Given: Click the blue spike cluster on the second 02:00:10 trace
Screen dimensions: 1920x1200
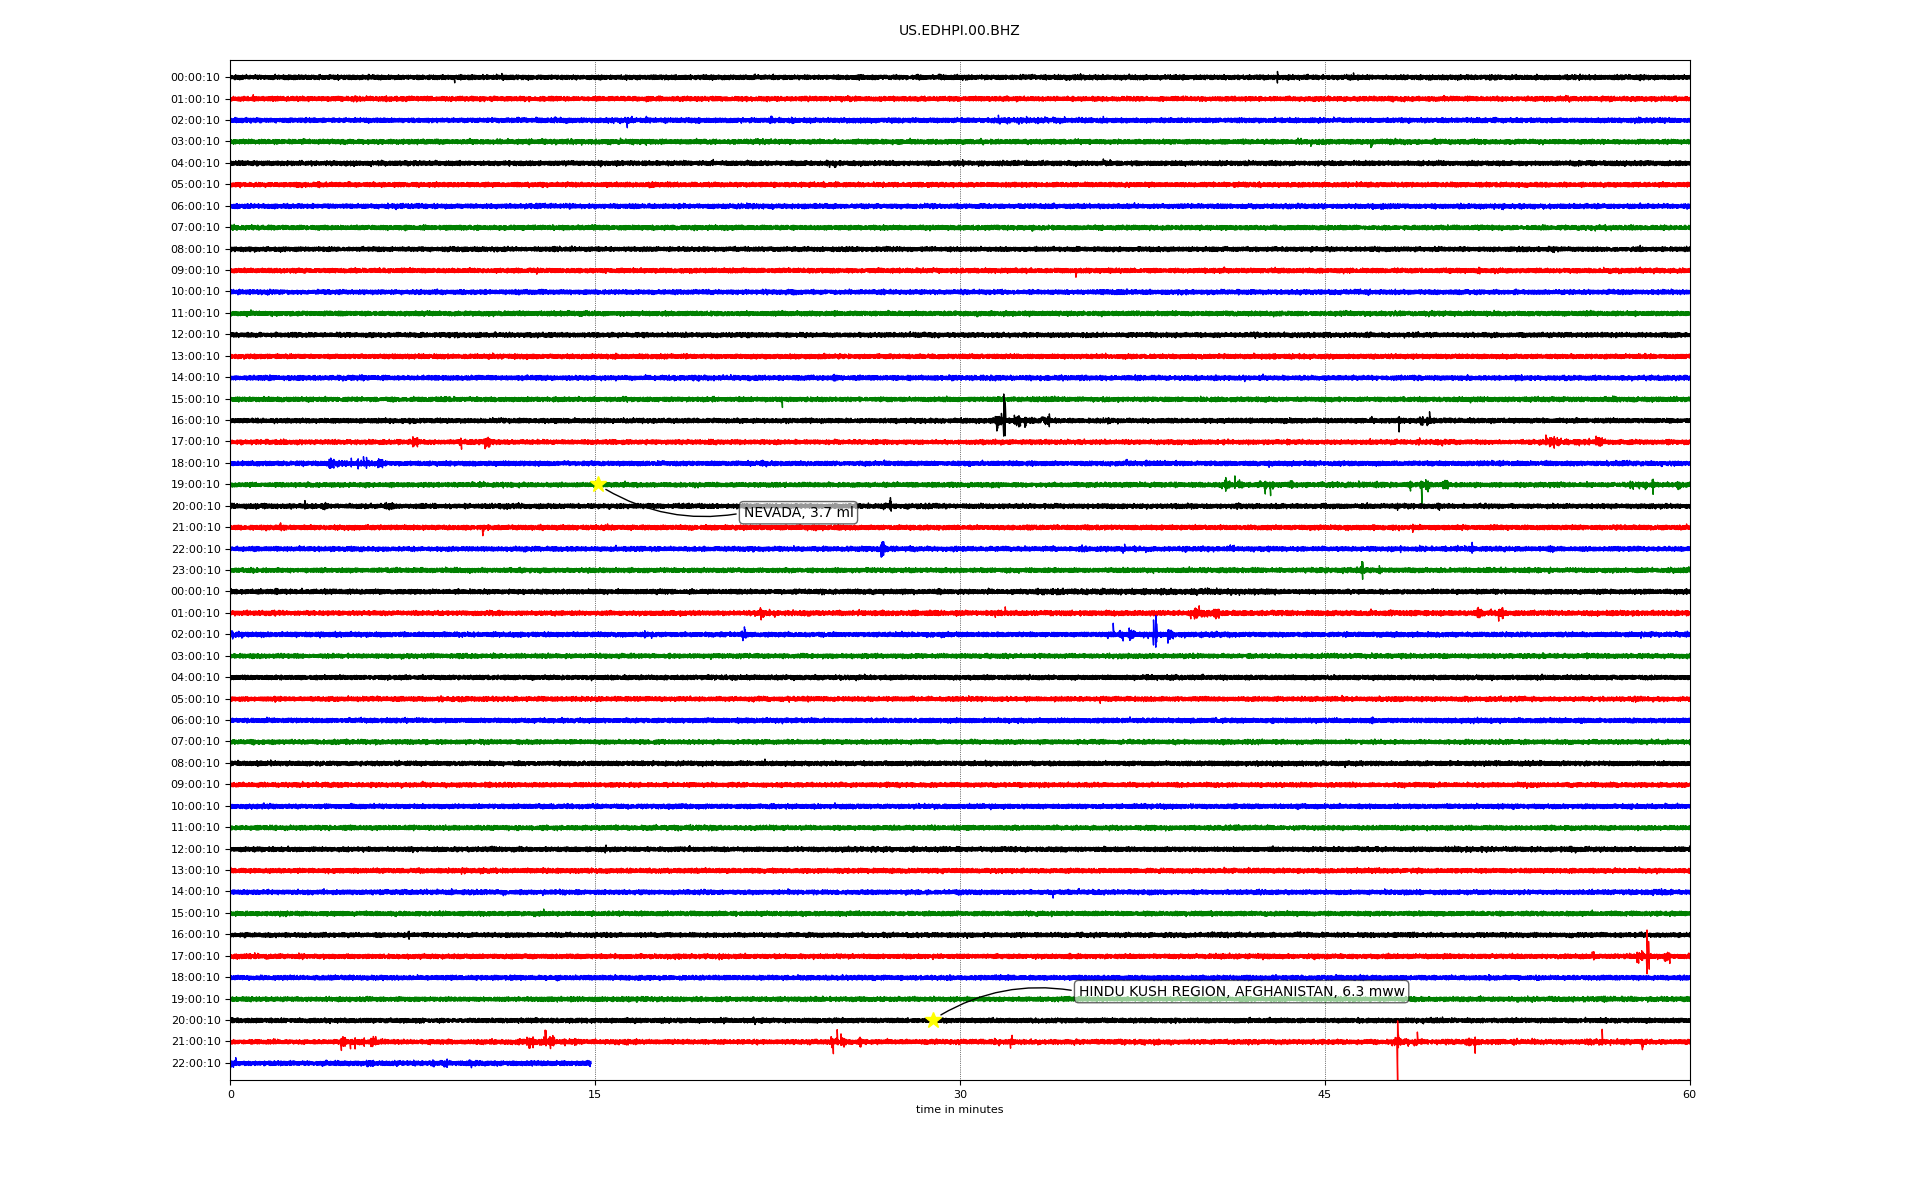Looking at the screenshot, I should tap(1154, 634).
